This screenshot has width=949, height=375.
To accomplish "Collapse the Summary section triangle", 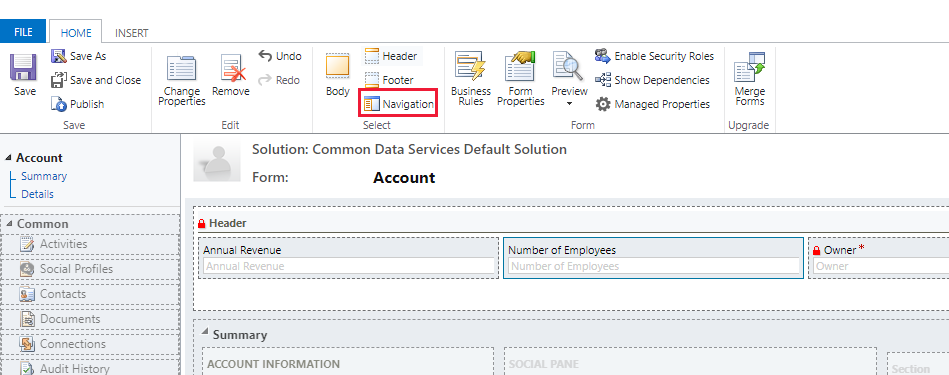I will coord(205,332).
